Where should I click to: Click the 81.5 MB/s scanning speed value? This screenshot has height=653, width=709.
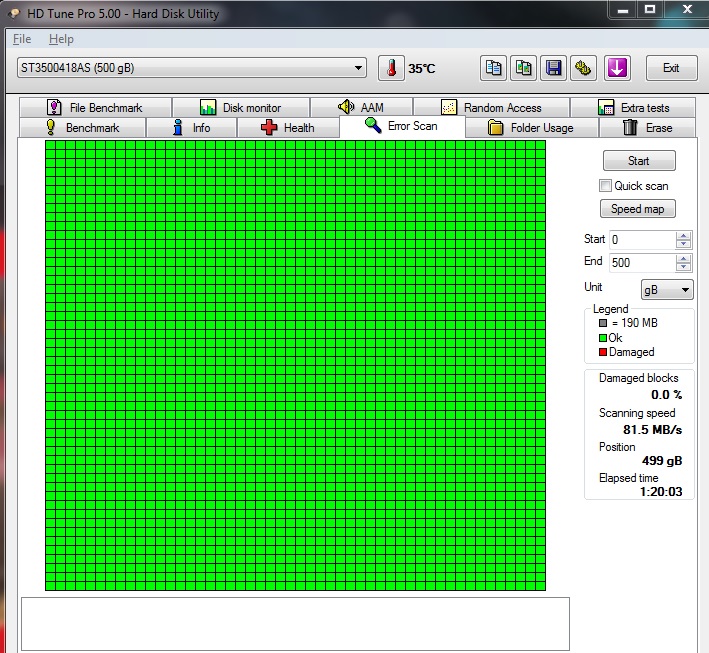tap(652, 430)
